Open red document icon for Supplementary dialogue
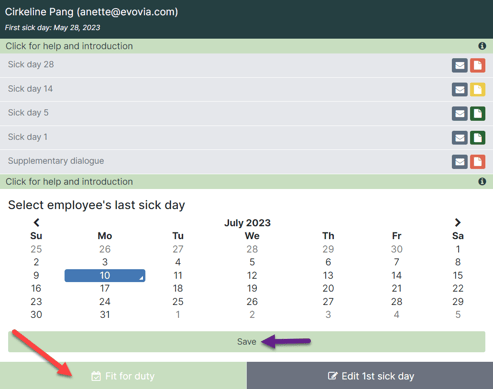The height and width of the screenshot is (389, 493). click(477, 162)
